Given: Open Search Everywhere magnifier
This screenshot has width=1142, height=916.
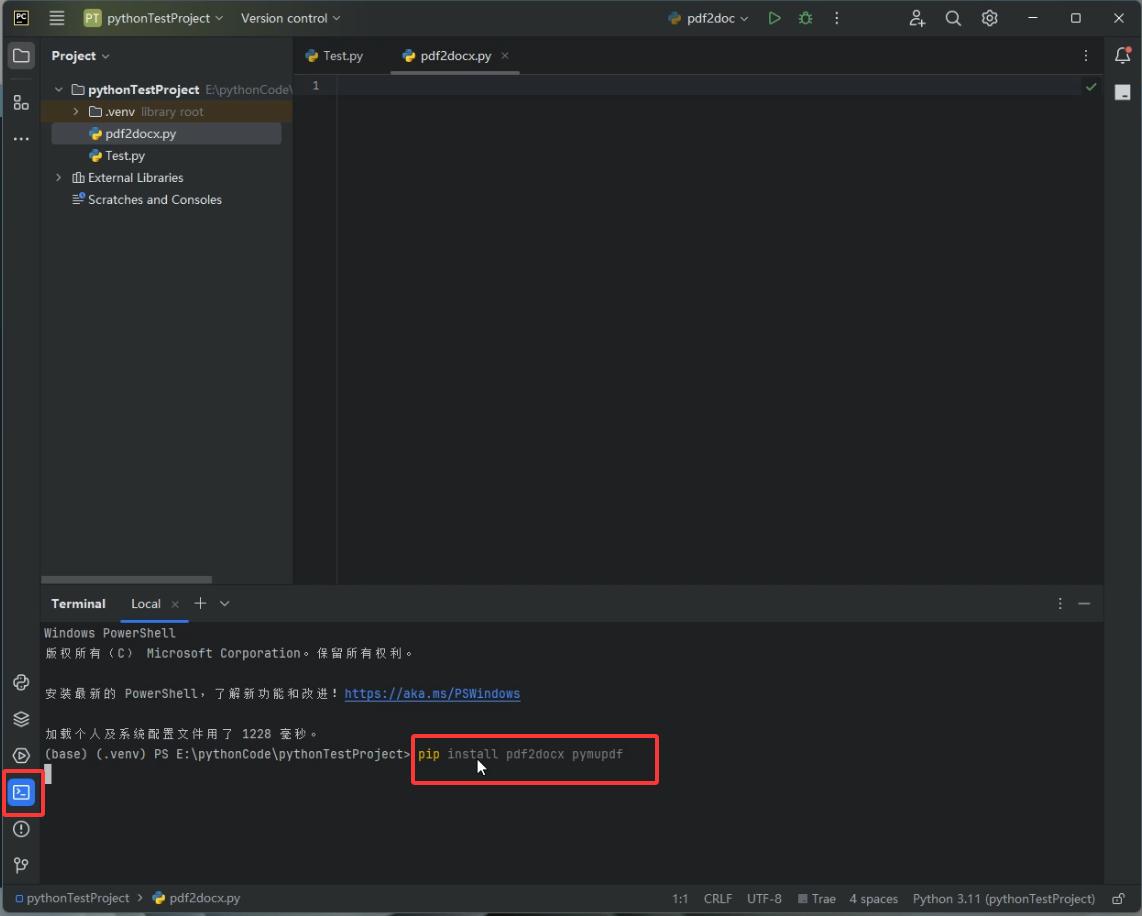Looking at the screenshot, I should (953, 18).
